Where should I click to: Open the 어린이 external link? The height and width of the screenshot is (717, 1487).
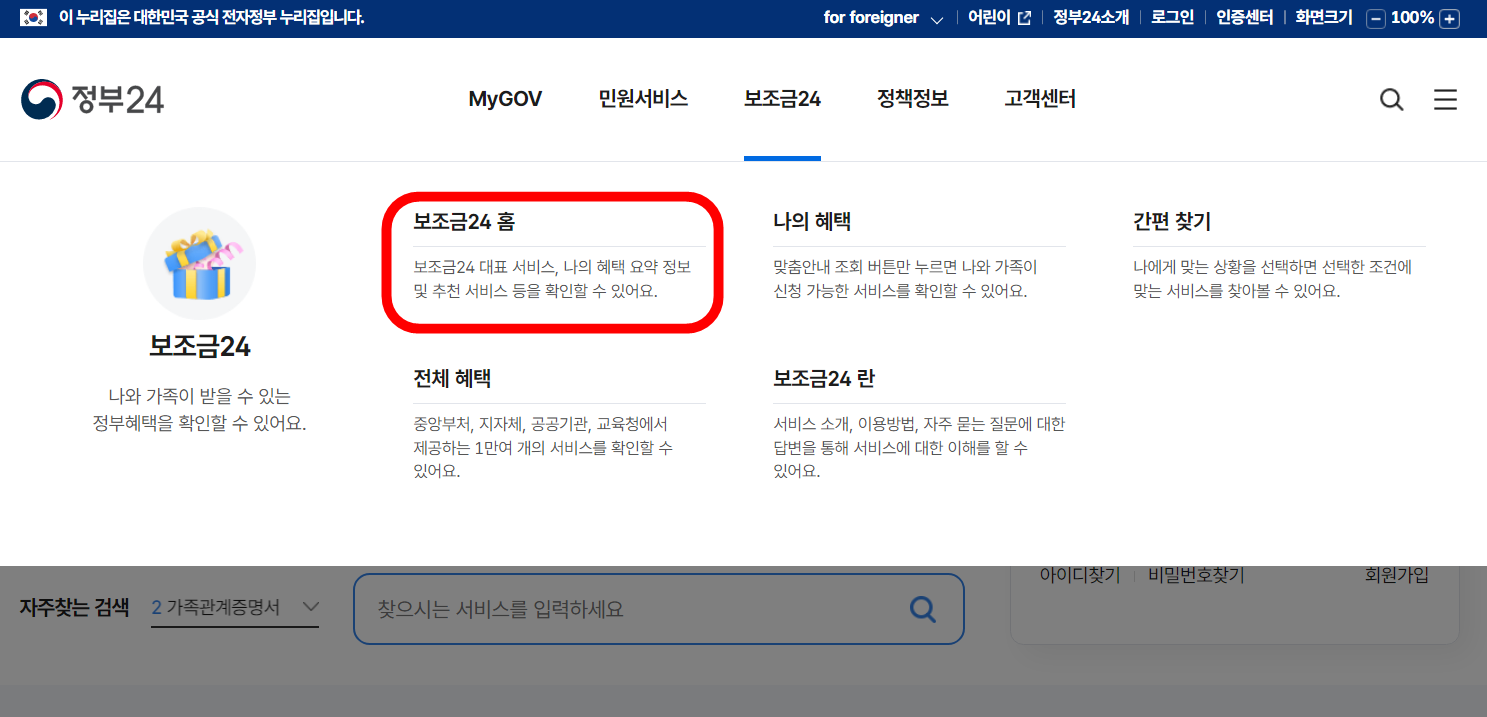tap(999, 18)
